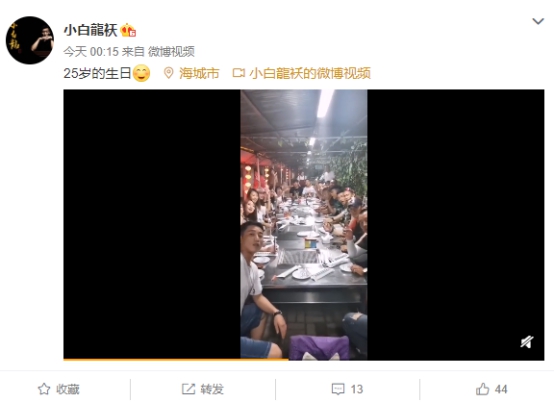
Task: Click the 小白龍袄 profile avatar
Action: pos(30,40)
